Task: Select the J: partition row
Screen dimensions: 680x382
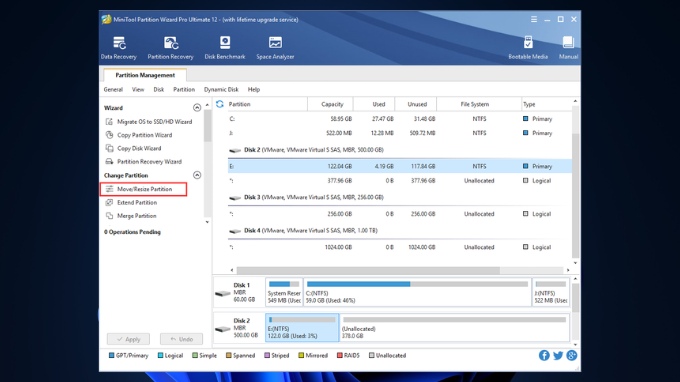Action: click(399, 133)
